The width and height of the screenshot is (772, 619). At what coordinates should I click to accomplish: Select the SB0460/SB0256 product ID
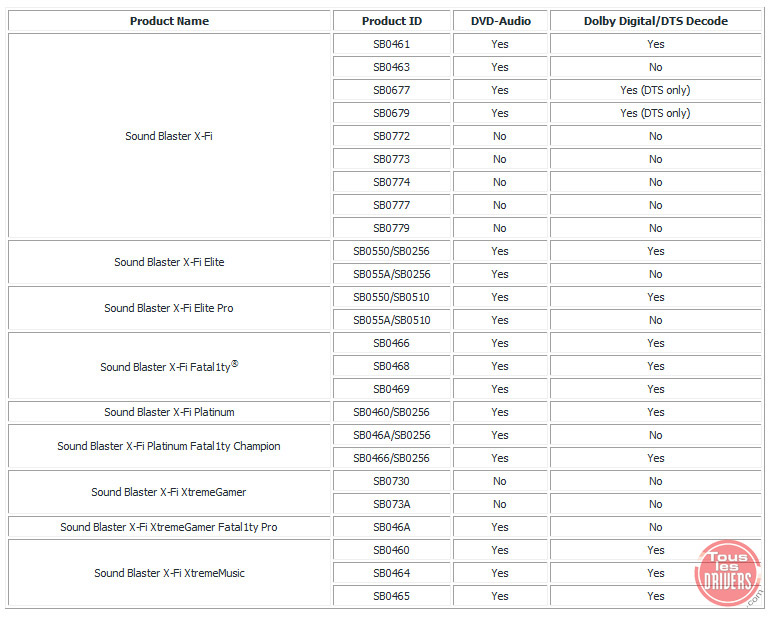point(391,412)
